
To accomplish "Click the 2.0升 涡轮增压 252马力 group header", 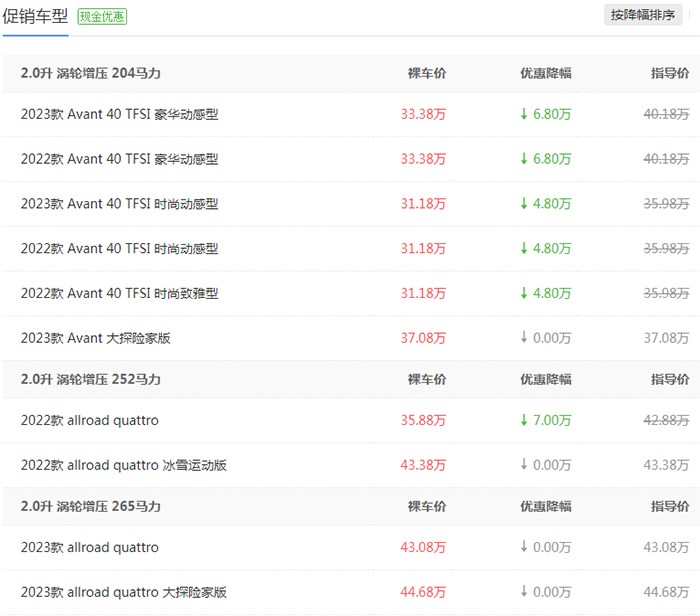I will (90, 380).
